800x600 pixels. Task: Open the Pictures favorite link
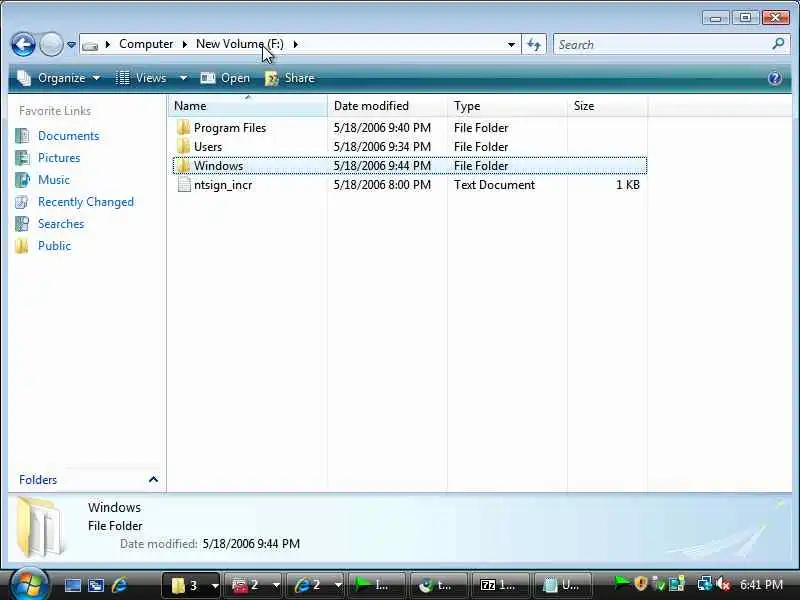tap(59, 158)
